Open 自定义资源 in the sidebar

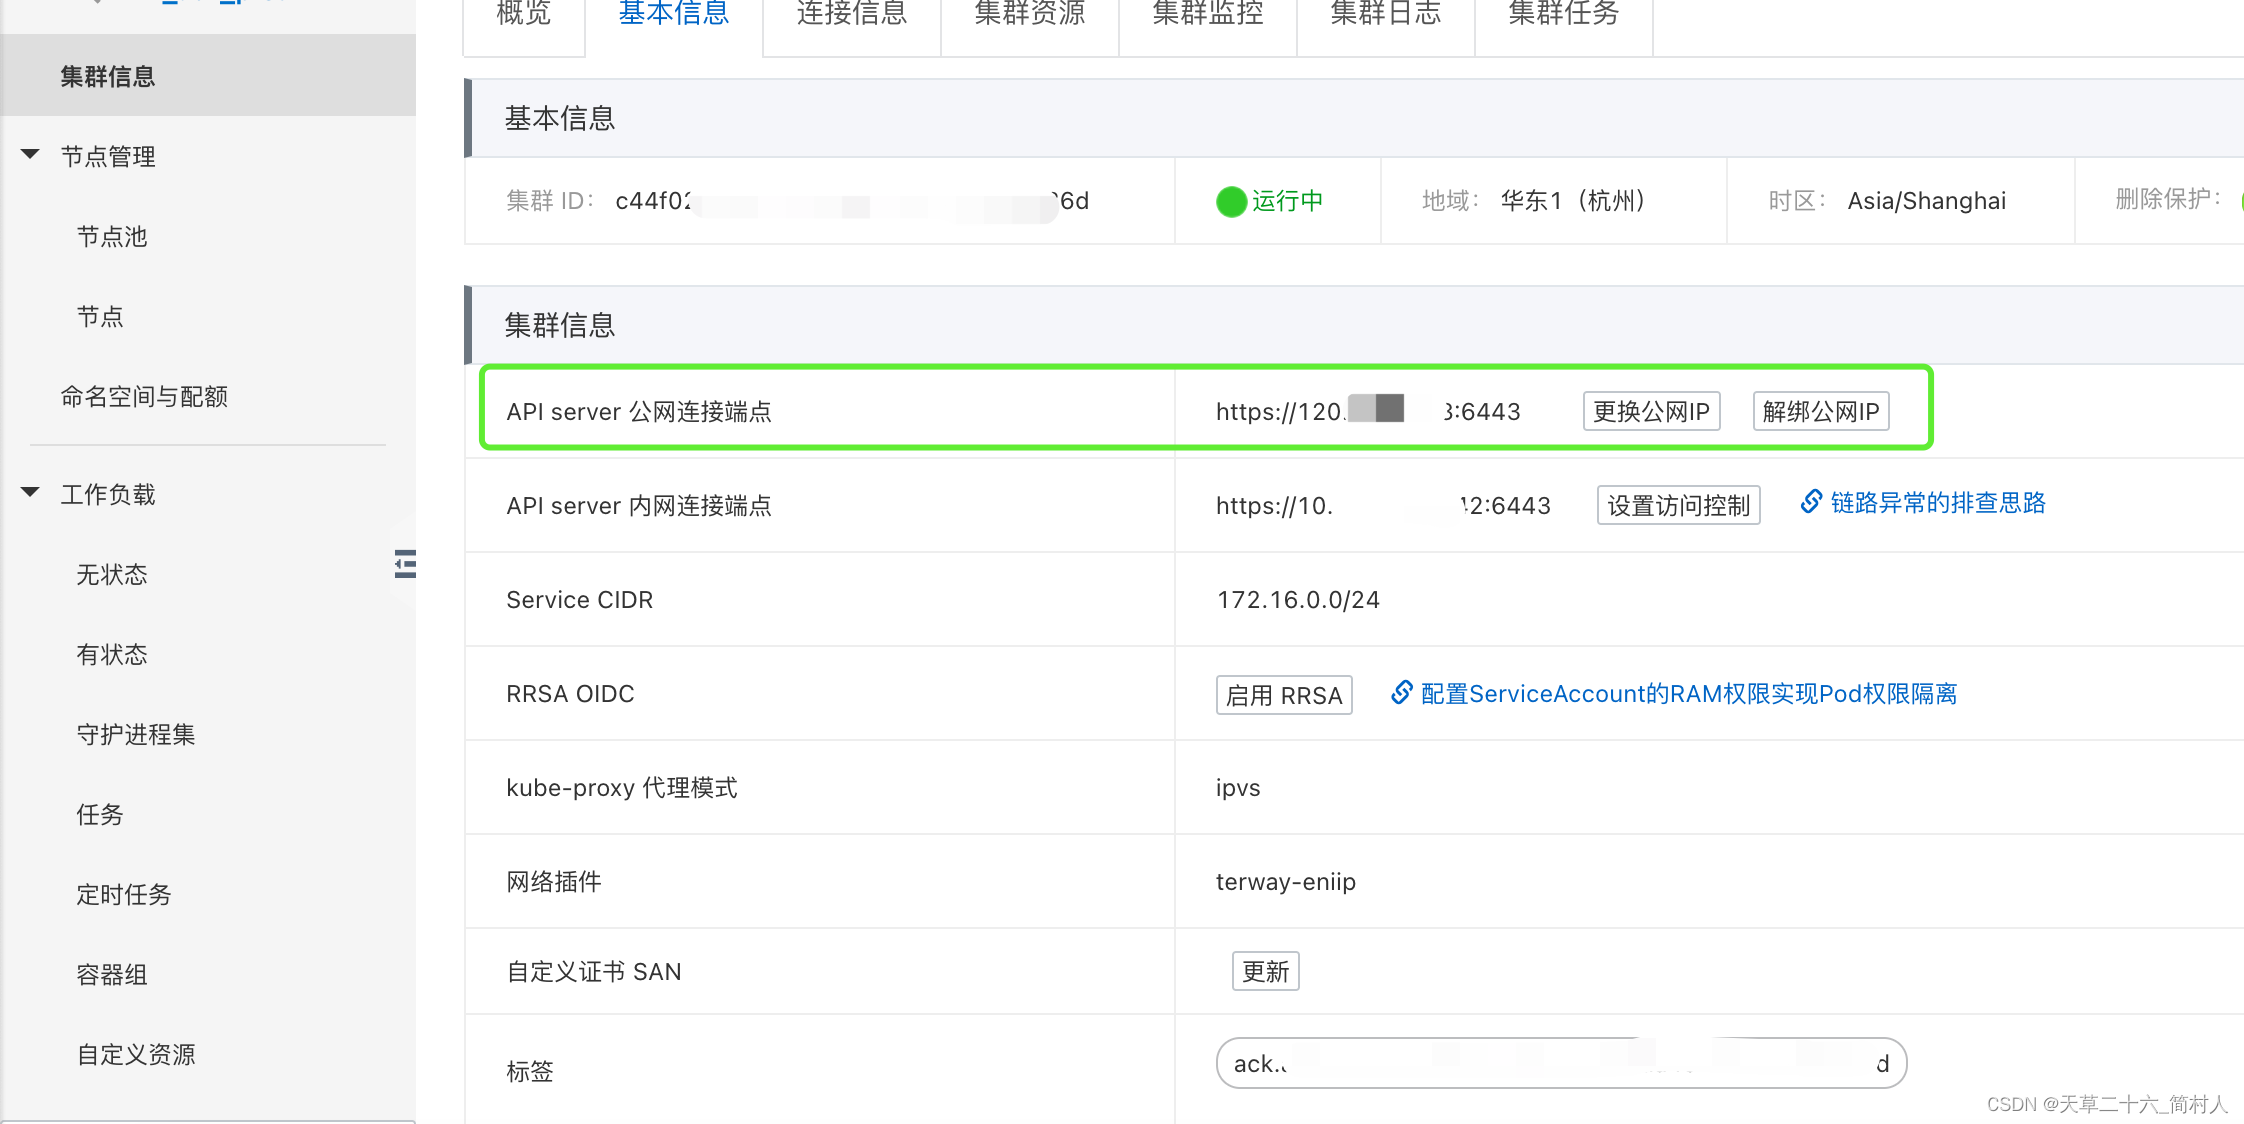tap(136, 1055)
